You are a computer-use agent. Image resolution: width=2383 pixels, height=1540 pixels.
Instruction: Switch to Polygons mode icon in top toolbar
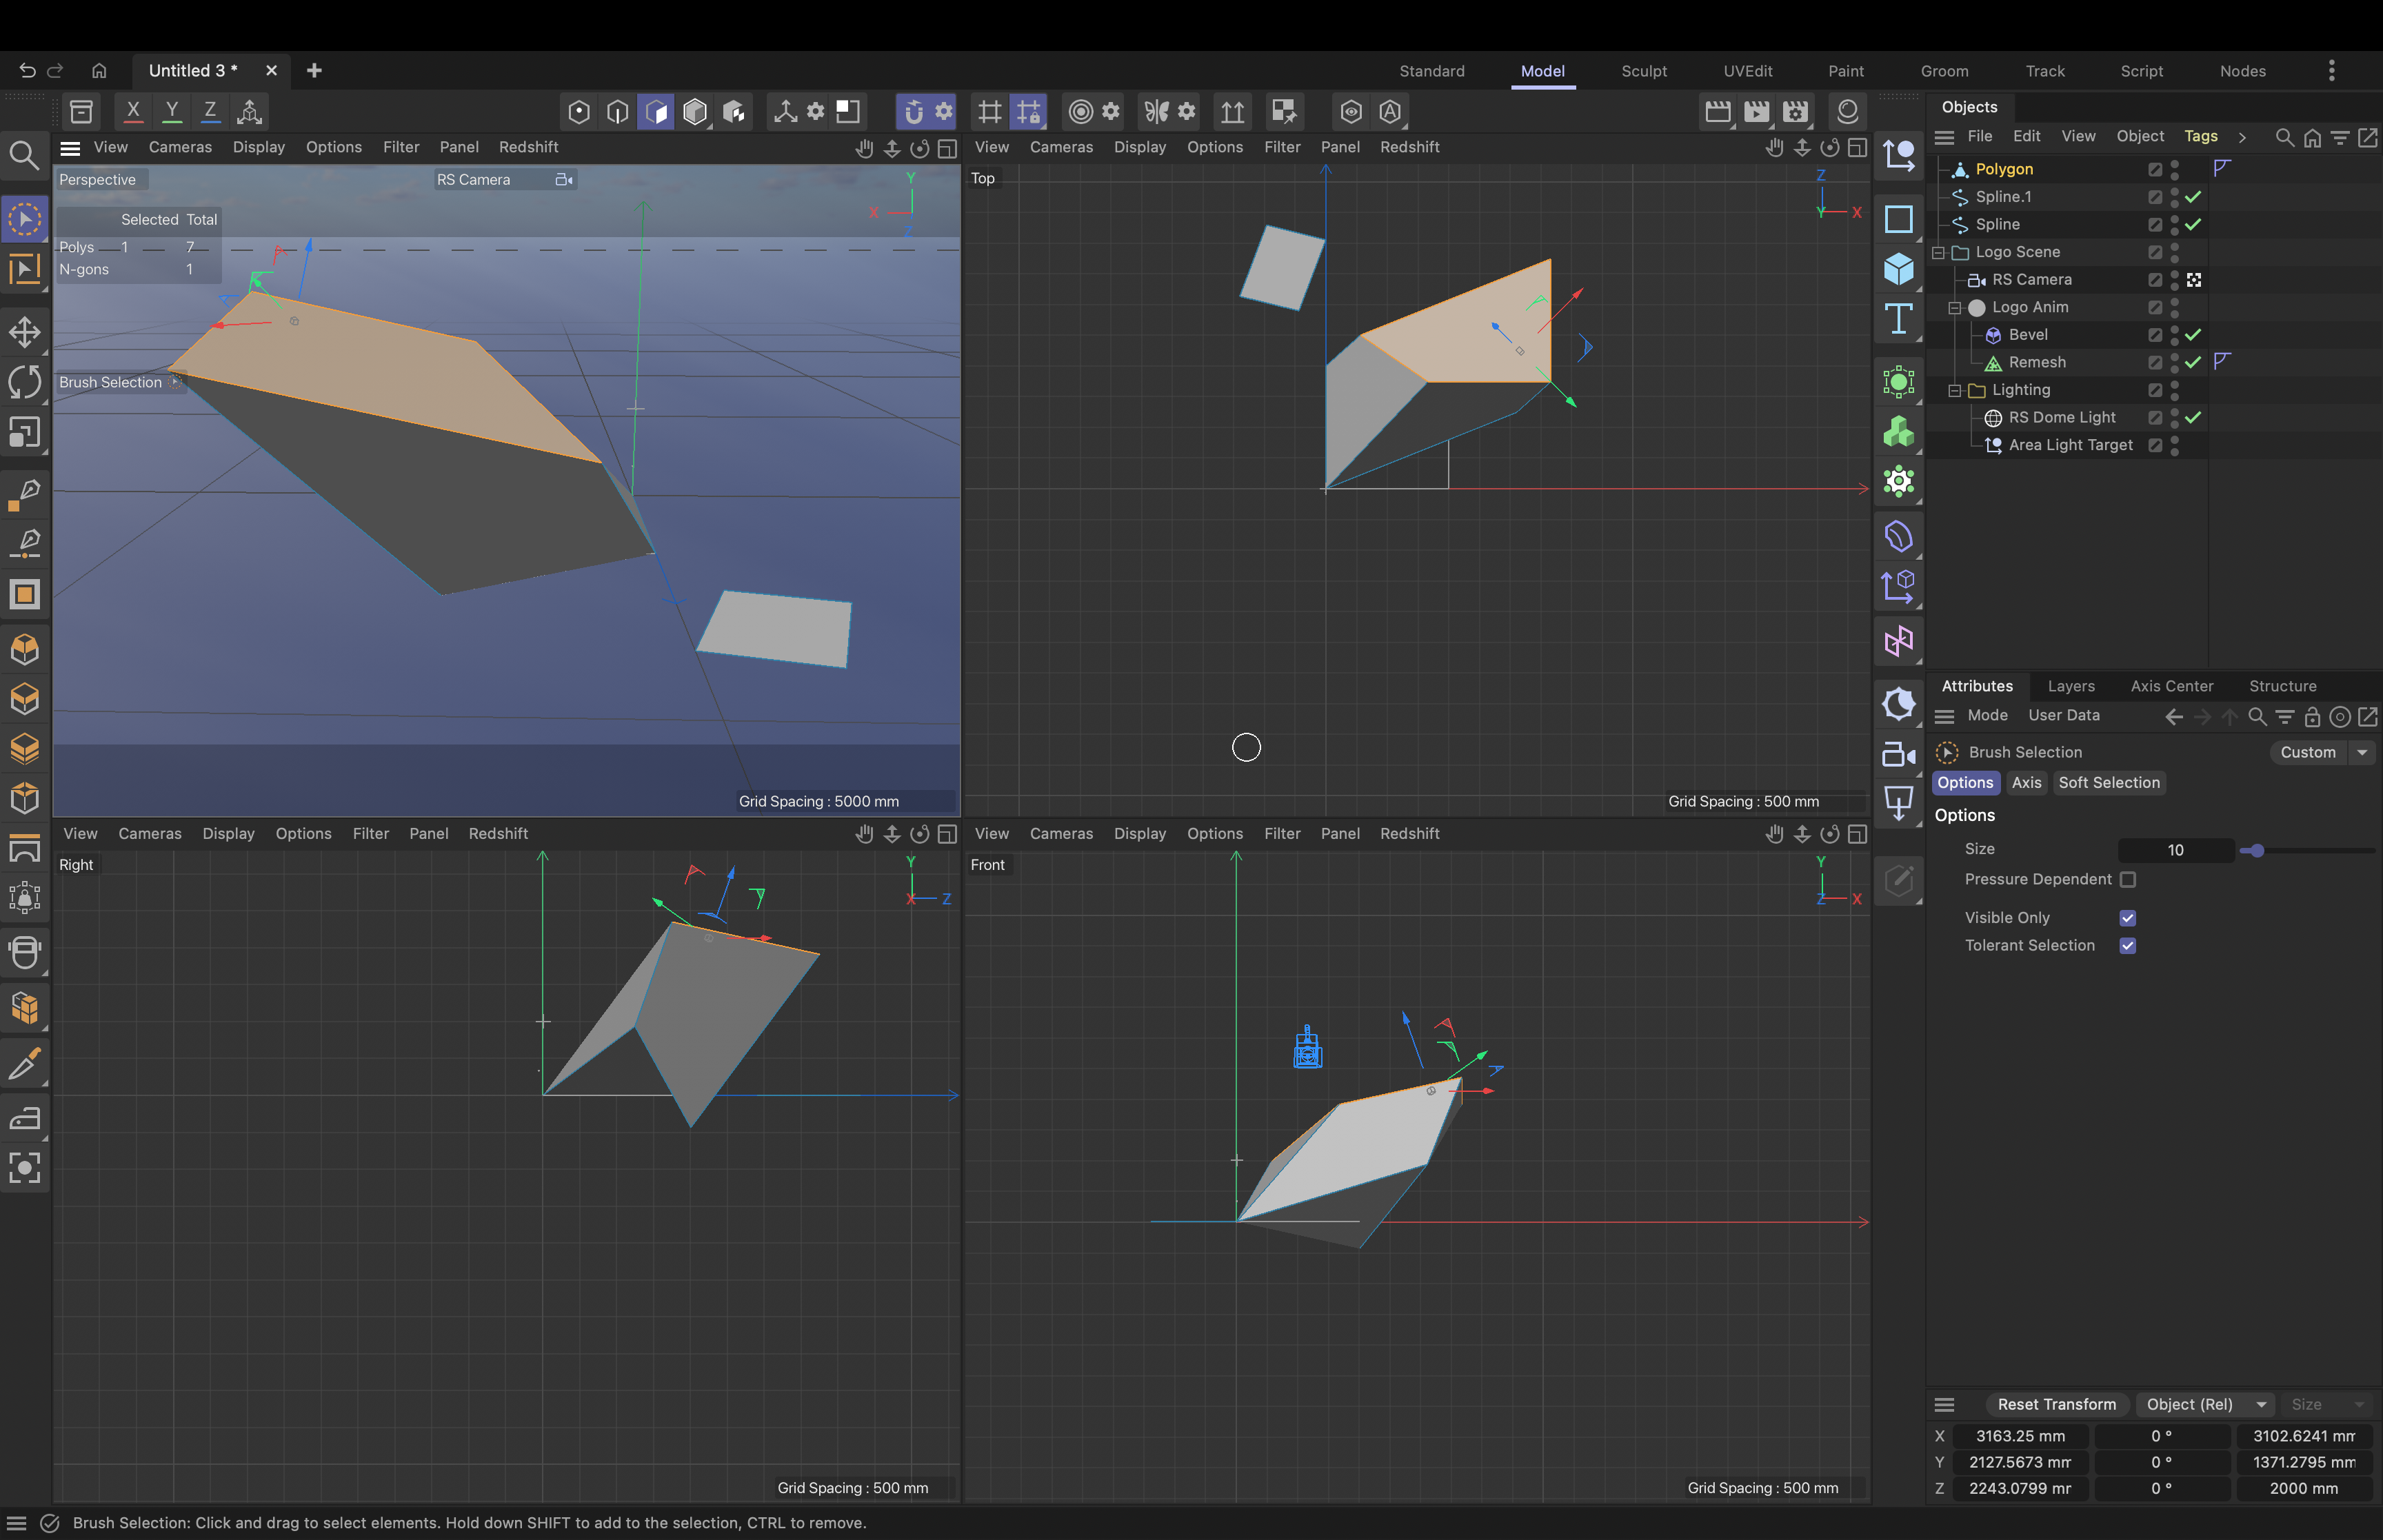coord(656,111)
